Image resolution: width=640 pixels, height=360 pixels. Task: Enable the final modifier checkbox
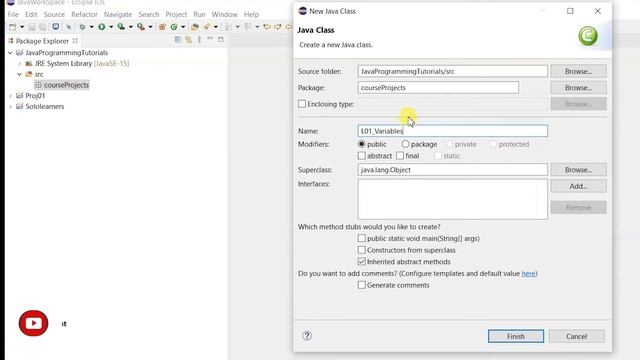pyautogui.click(x=400, y=156)
